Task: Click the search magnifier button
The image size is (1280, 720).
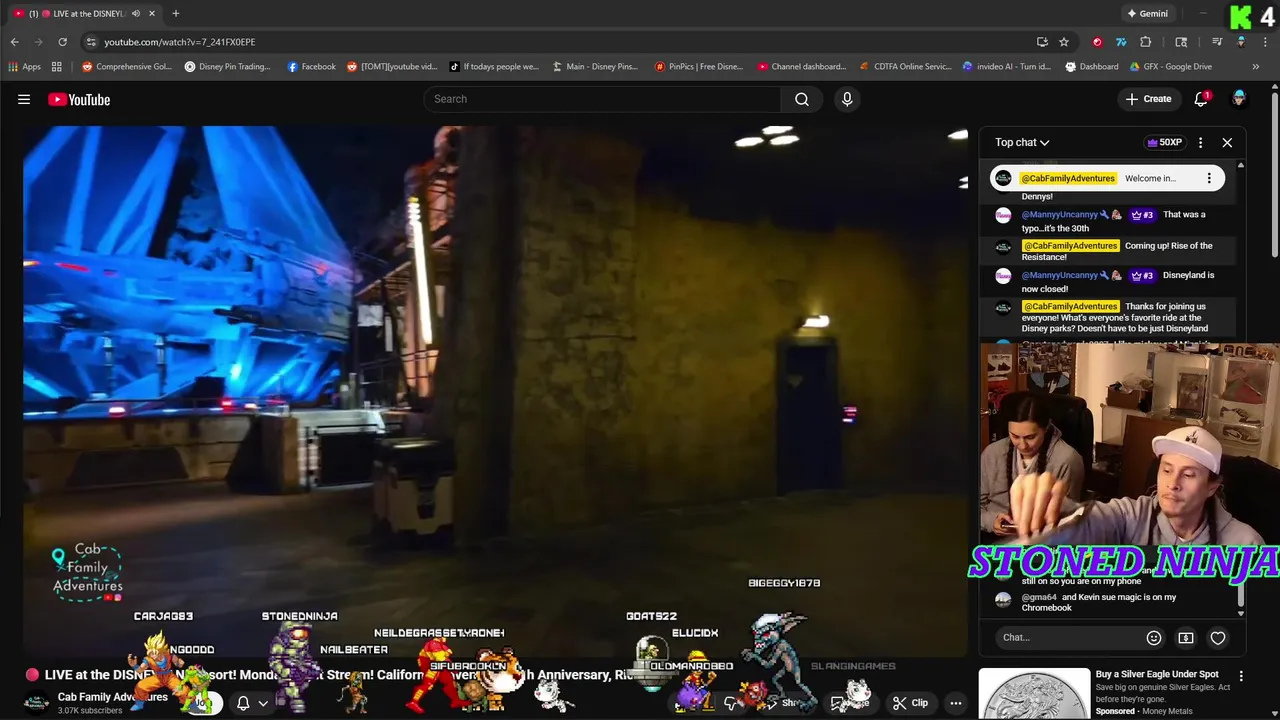Action: (802, 99)
